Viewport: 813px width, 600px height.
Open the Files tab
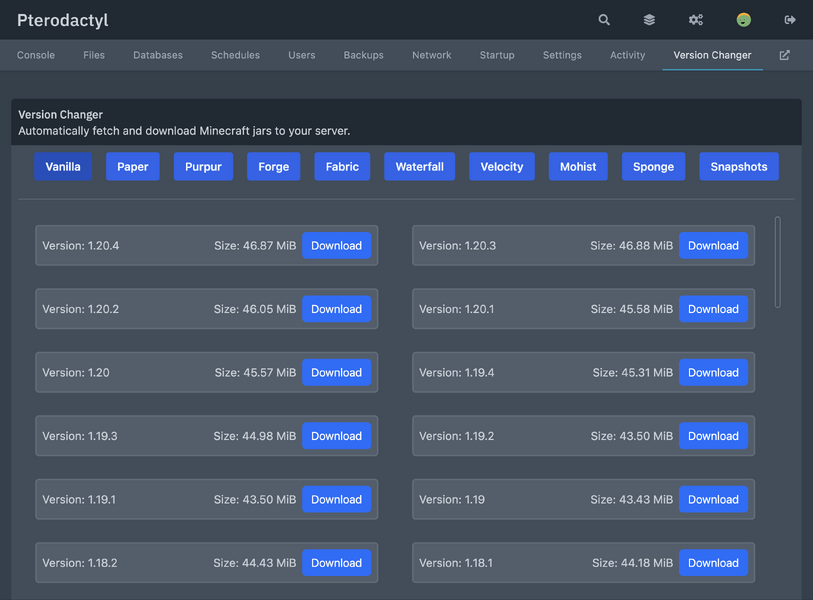[94, 55]
